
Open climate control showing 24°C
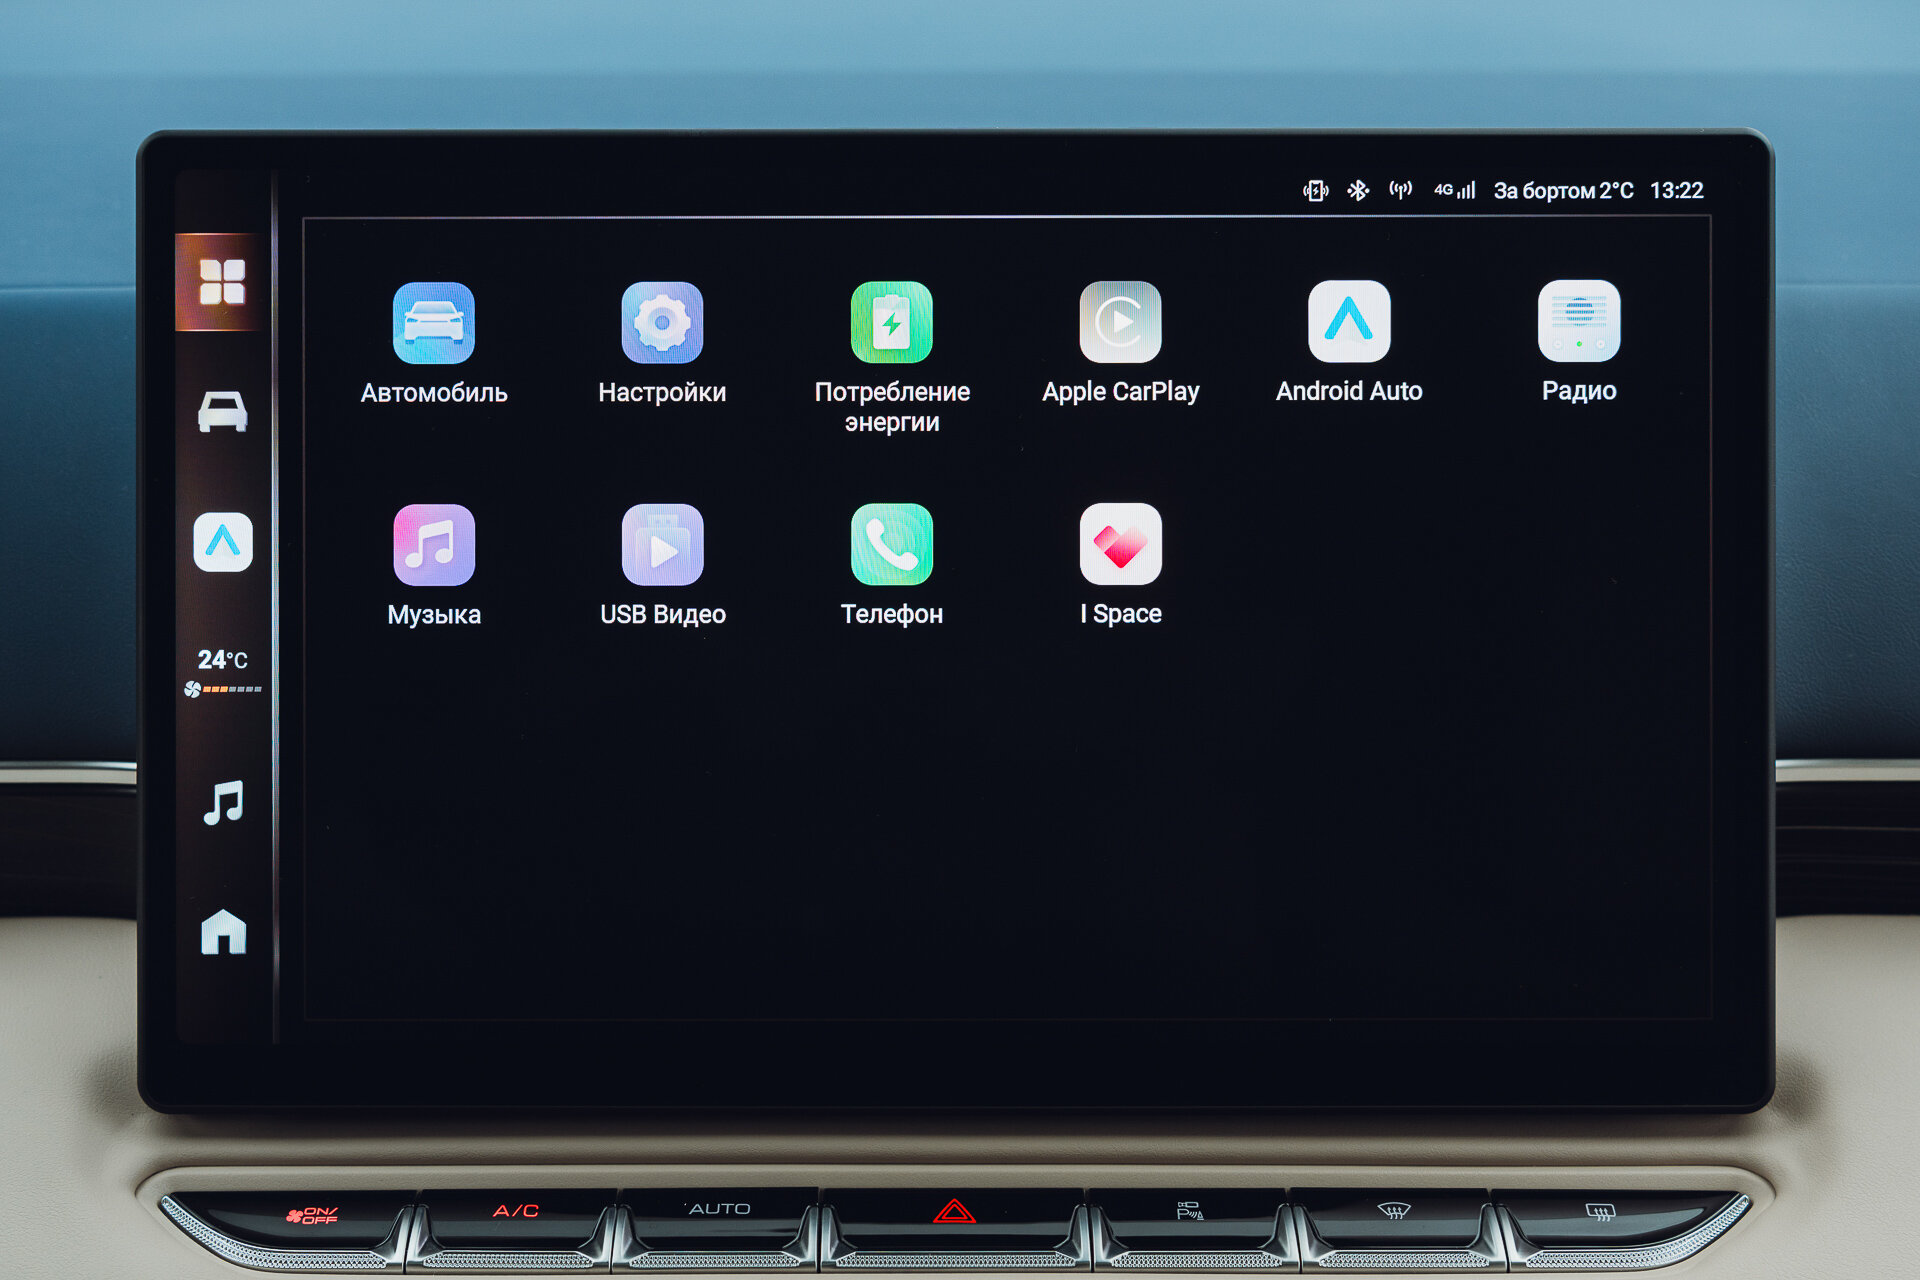tap(222, 659)
